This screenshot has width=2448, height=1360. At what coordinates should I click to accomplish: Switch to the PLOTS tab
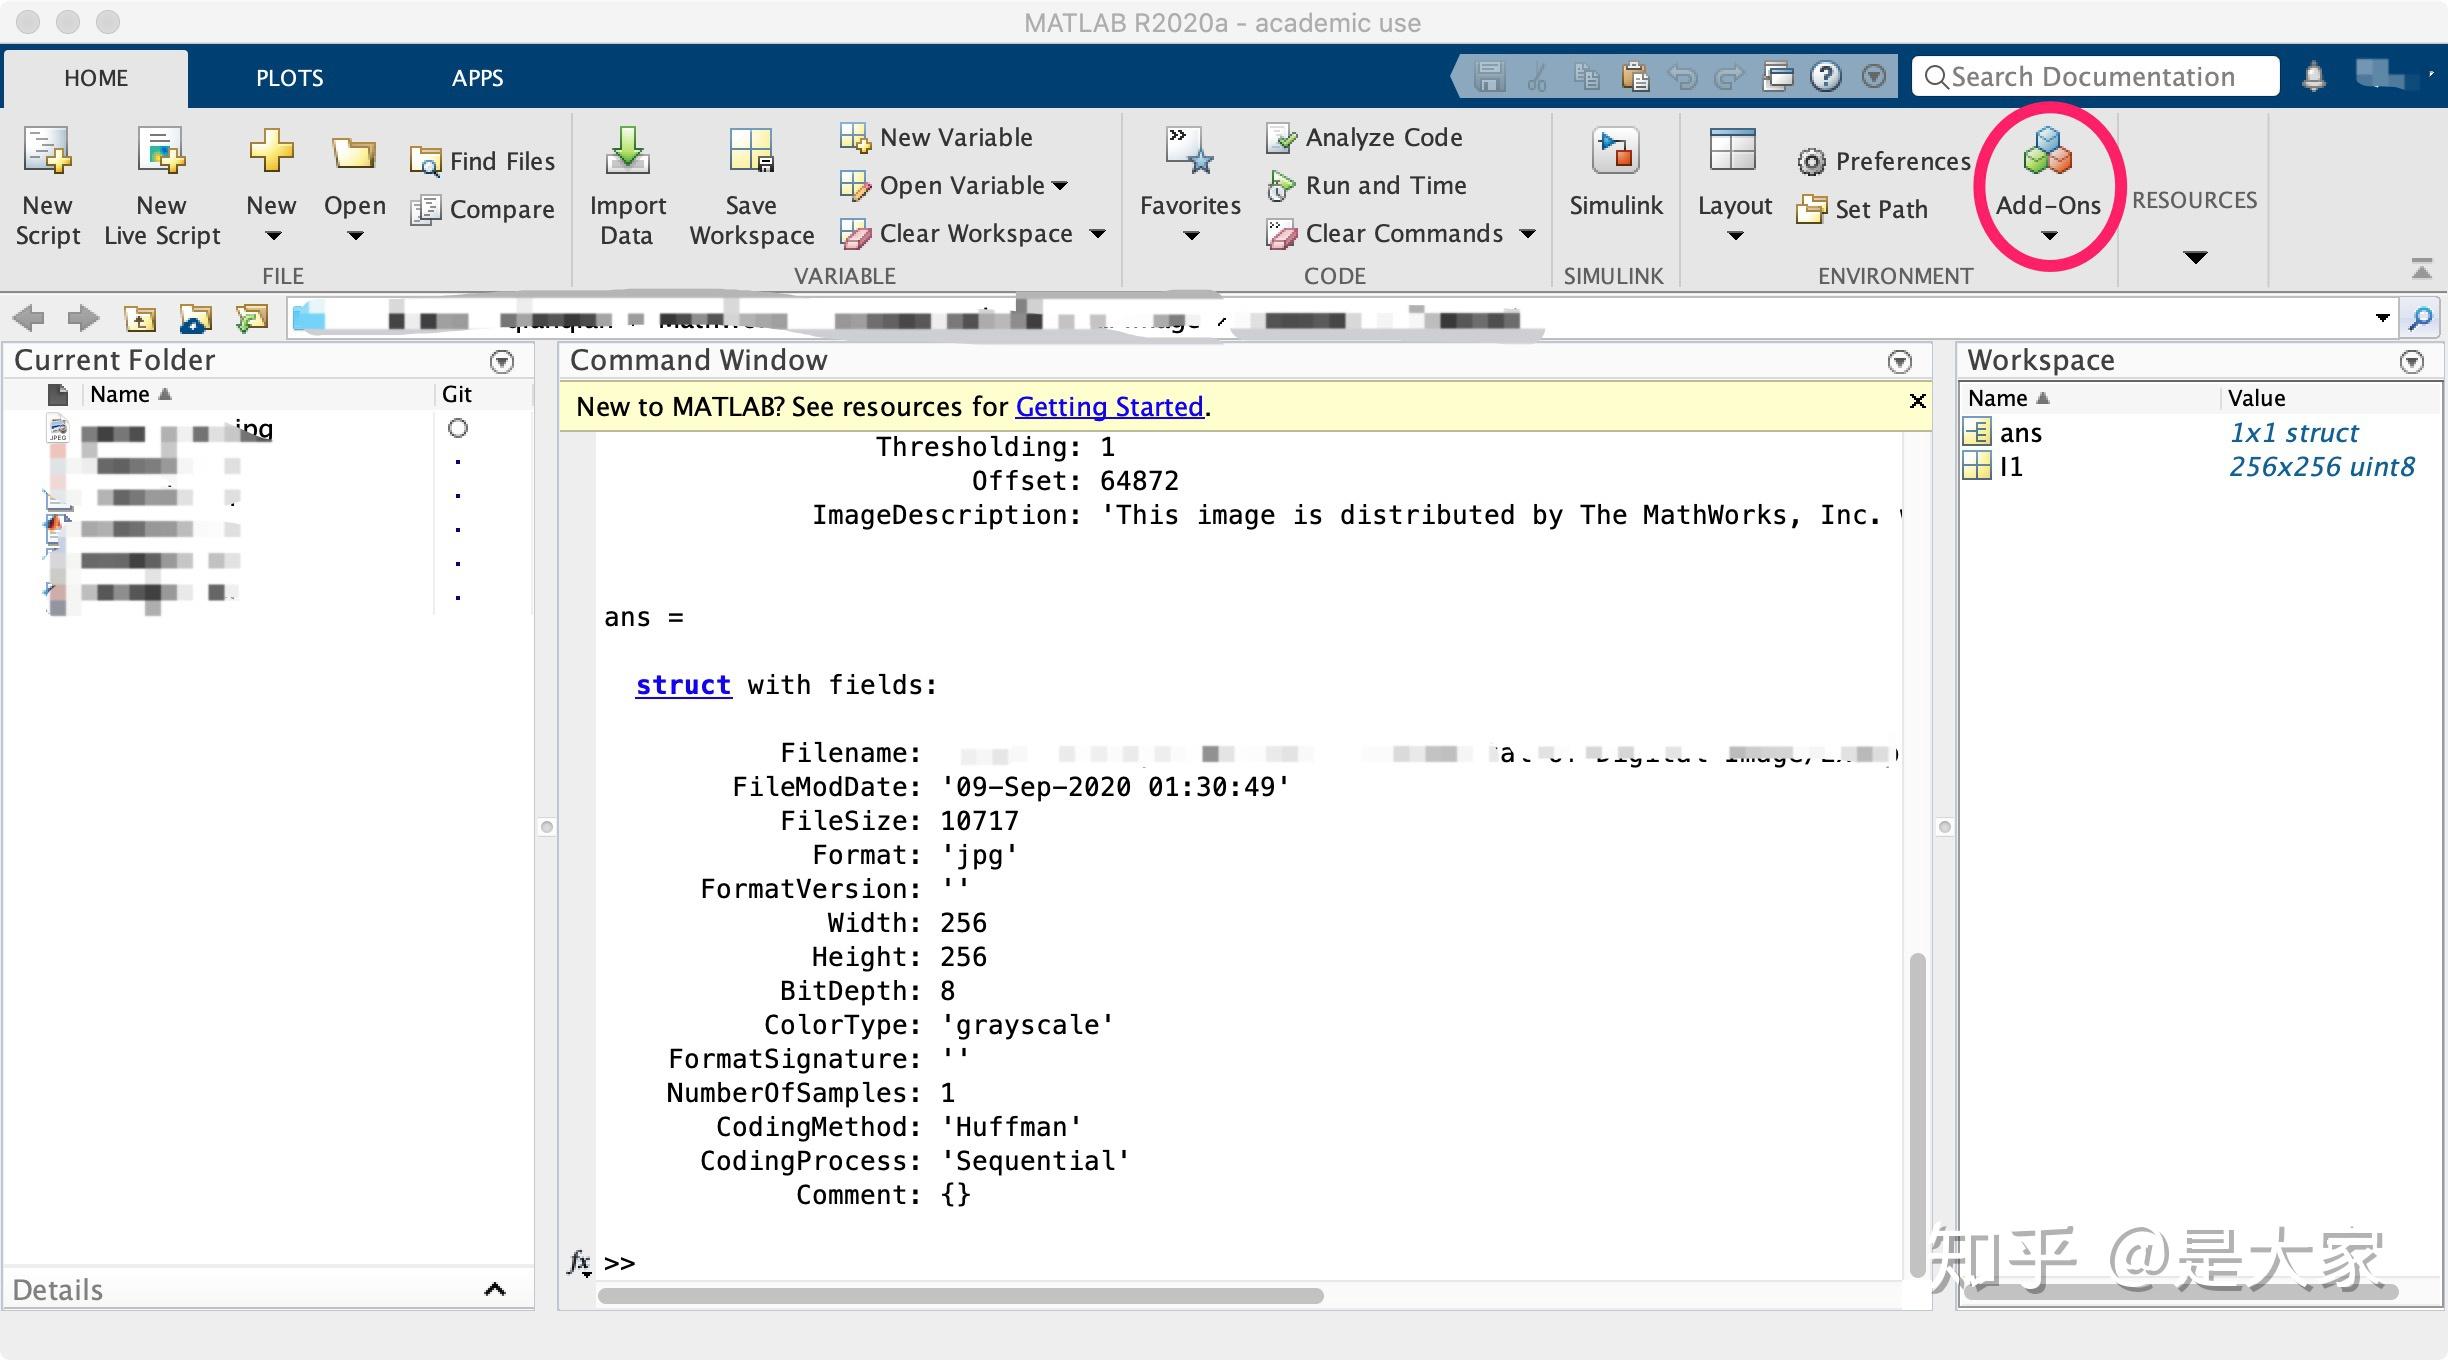[x=289, y=78]
